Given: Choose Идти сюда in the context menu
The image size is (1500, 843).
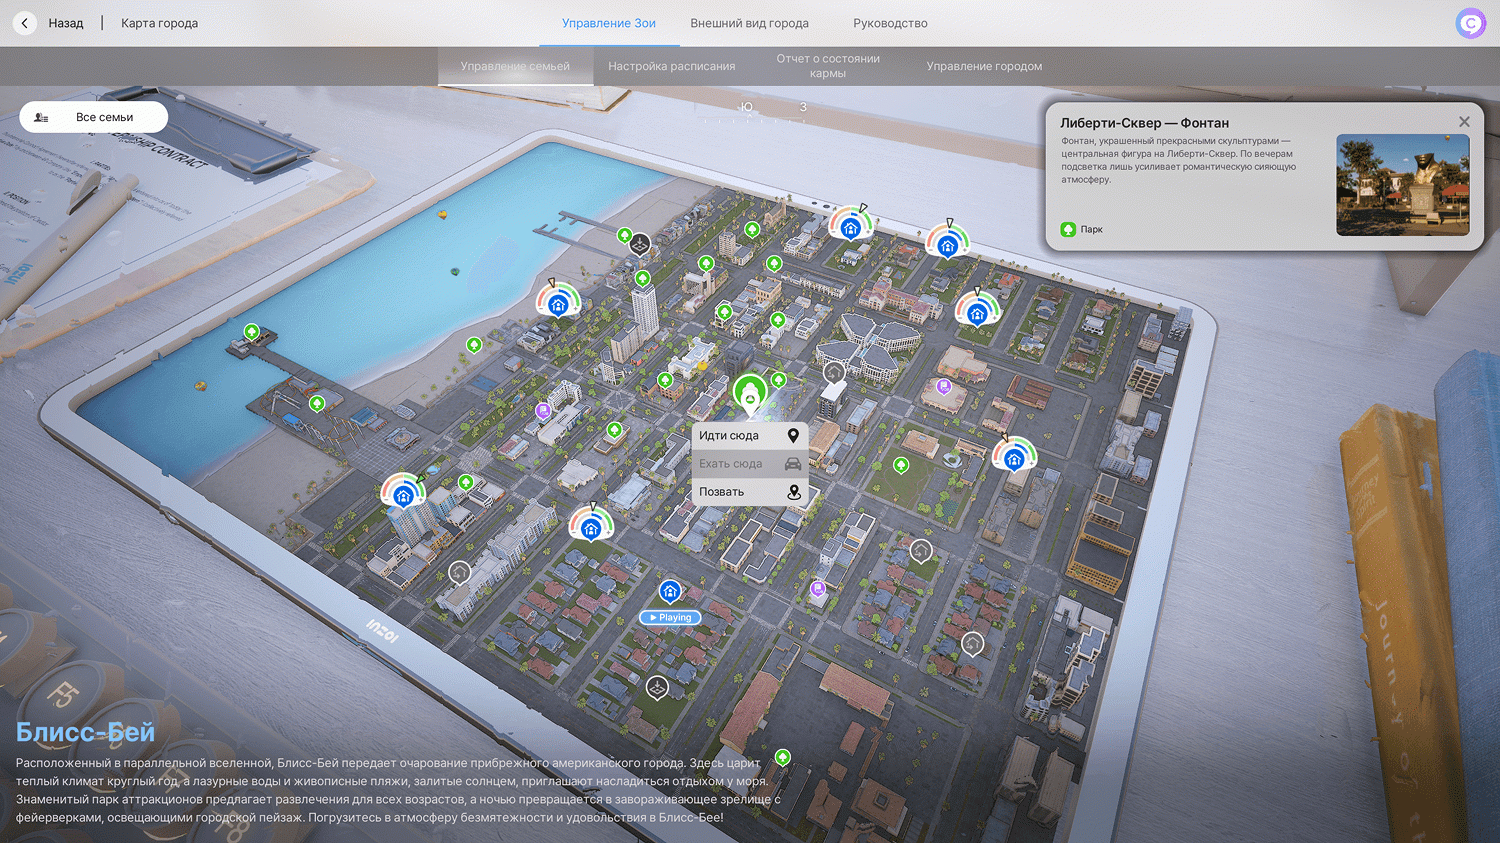Looking at the screenshot, I should click(x=750, y=436).
